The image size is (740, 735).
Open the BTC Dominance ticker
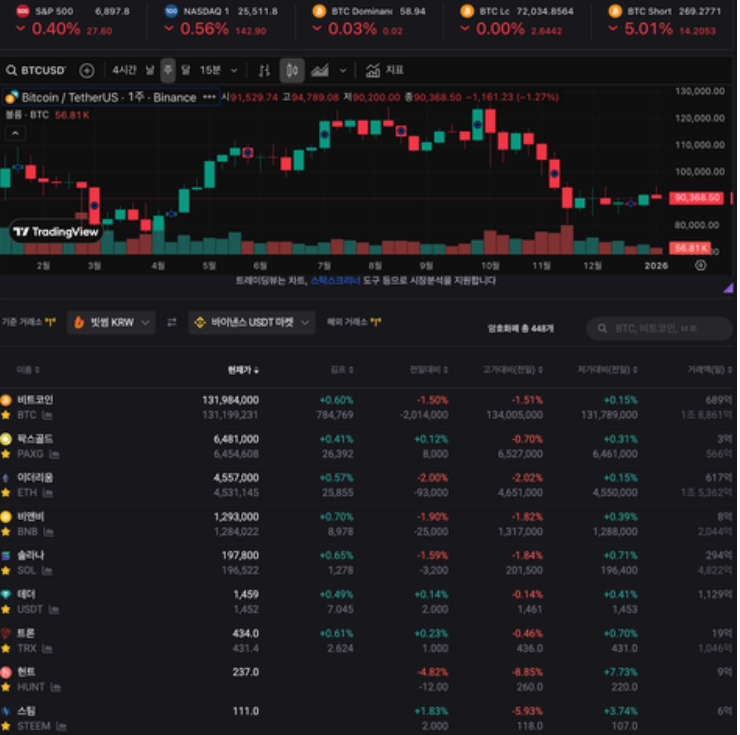(369, 21)
